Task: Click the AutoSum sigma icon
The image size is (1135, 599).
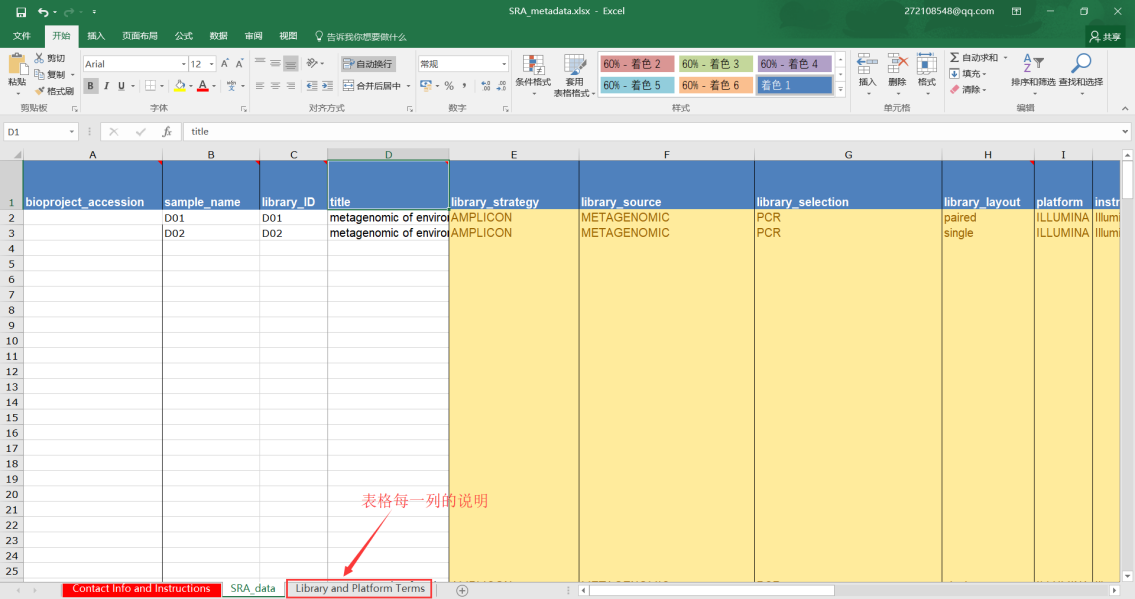Action: [x=955, y=58]
